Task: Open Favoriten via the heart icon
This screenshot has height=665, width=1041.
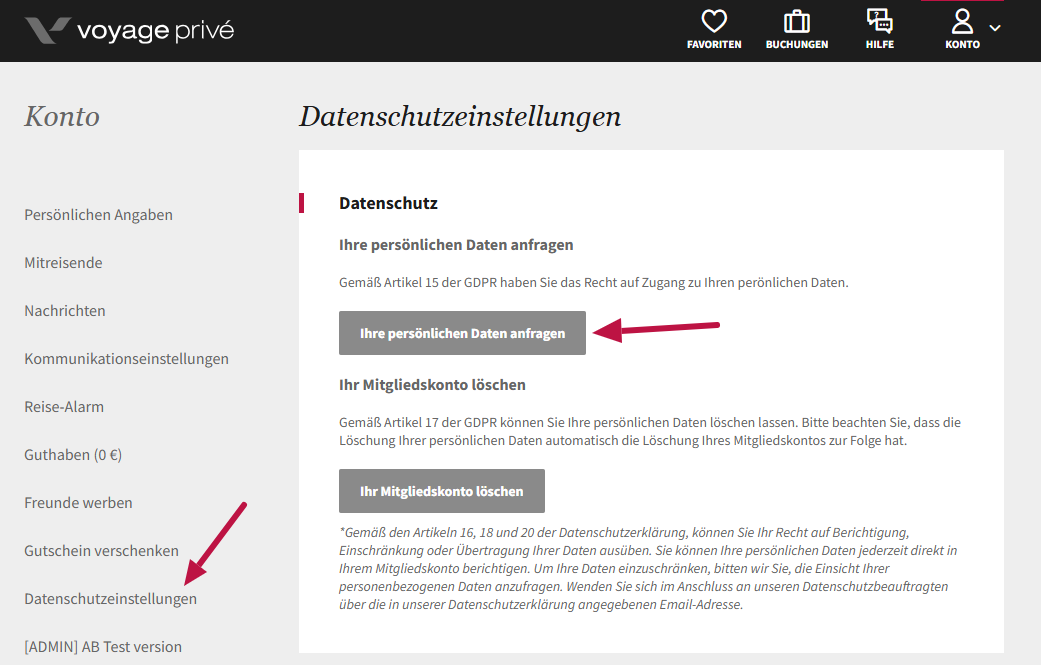Action: (714, 21)
